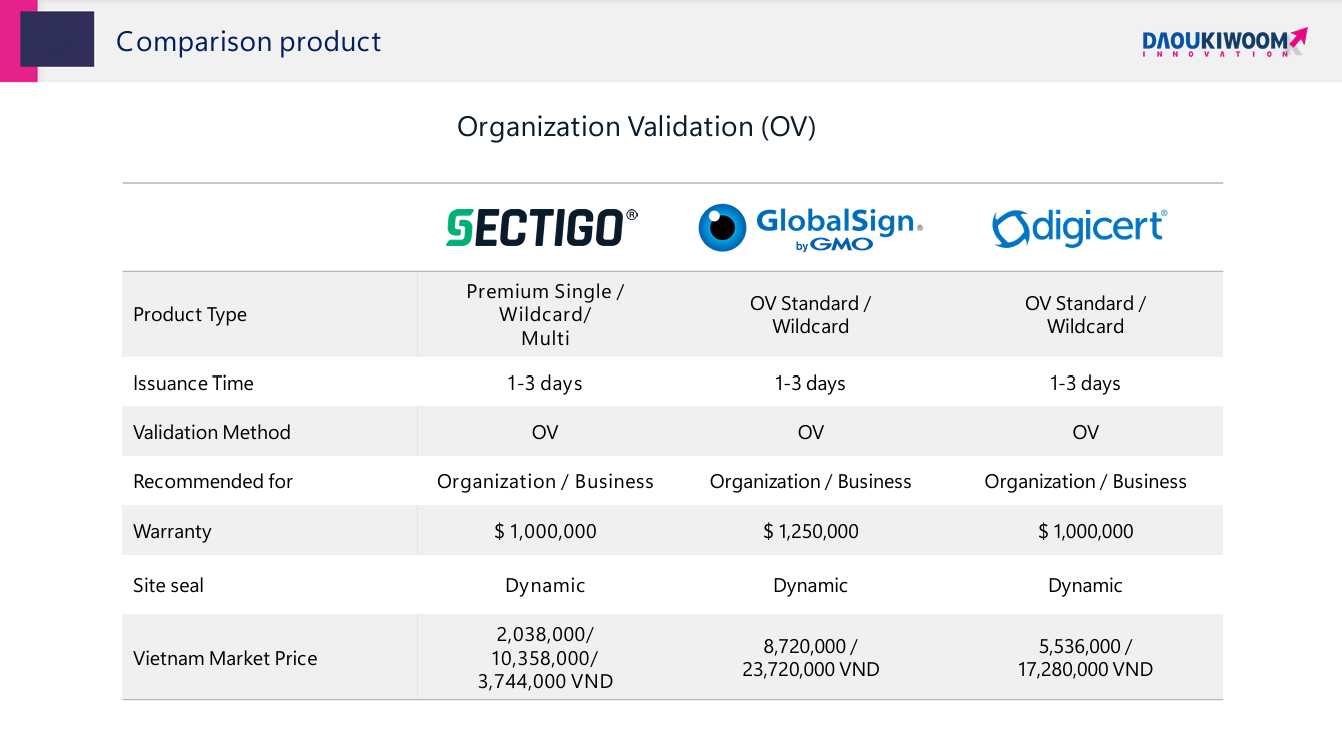Select Sectigo's "2,038,000/ 10,358,000/ 3,744,000 VND" price
Image resolution: width=1342 pixels, height=750 pixels.
click(545, 658)
